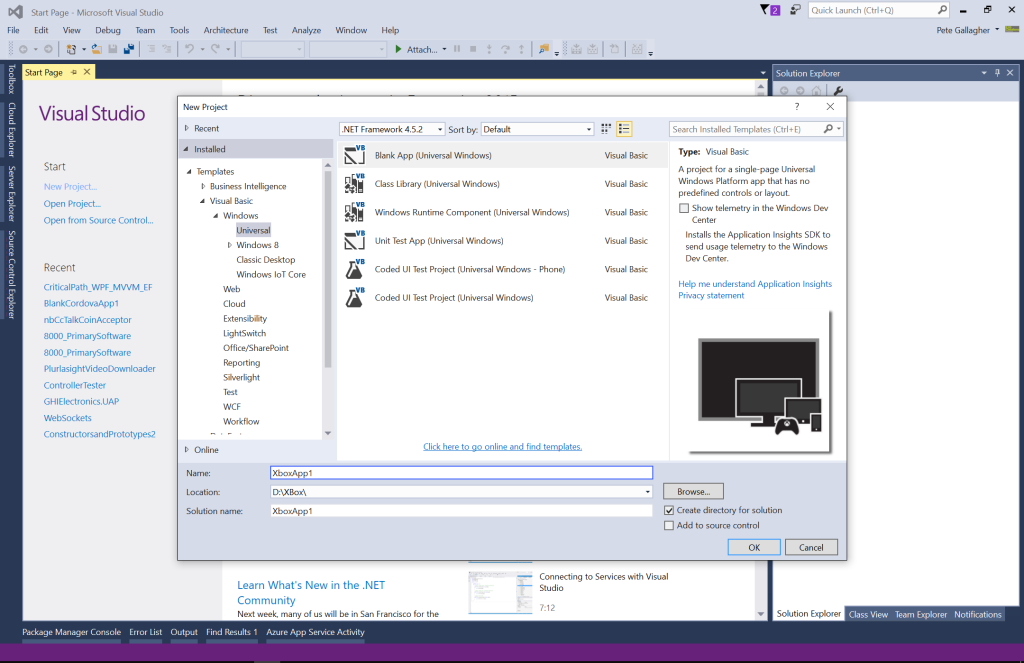
Task: Open the Debug menu
Action: (108, 30)
